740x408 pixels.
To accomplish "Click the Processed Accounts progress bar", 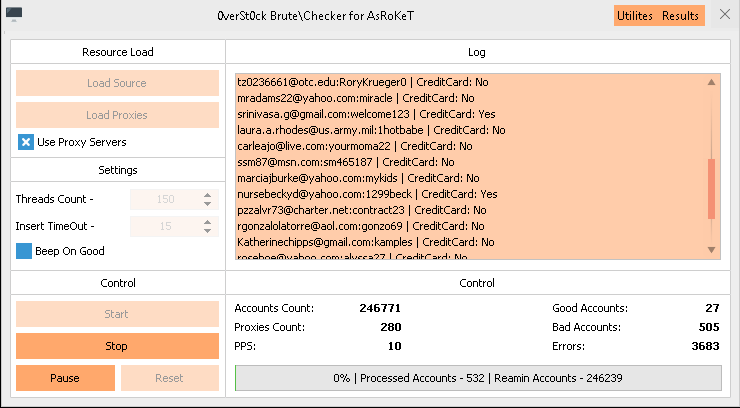I will pyautogui.click(x=478, y=378).
